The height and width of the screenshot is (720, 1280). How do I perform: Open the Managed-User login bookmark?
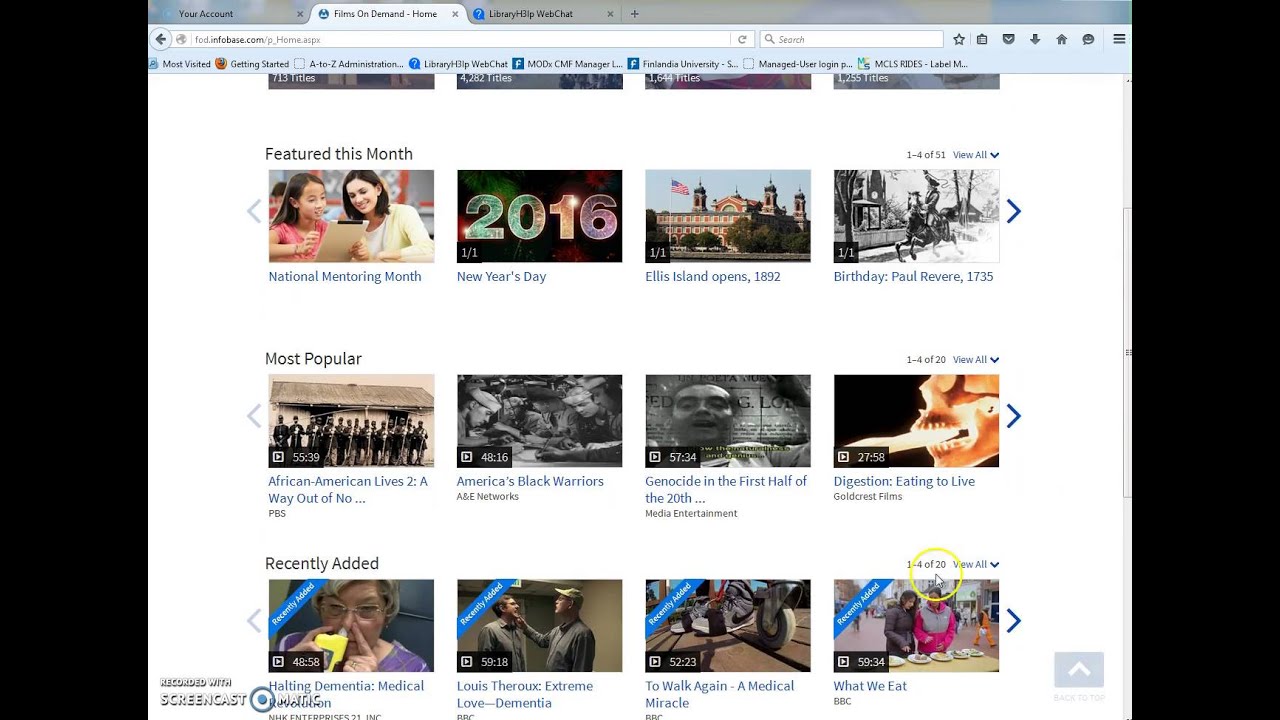click(x=797, y=64)
